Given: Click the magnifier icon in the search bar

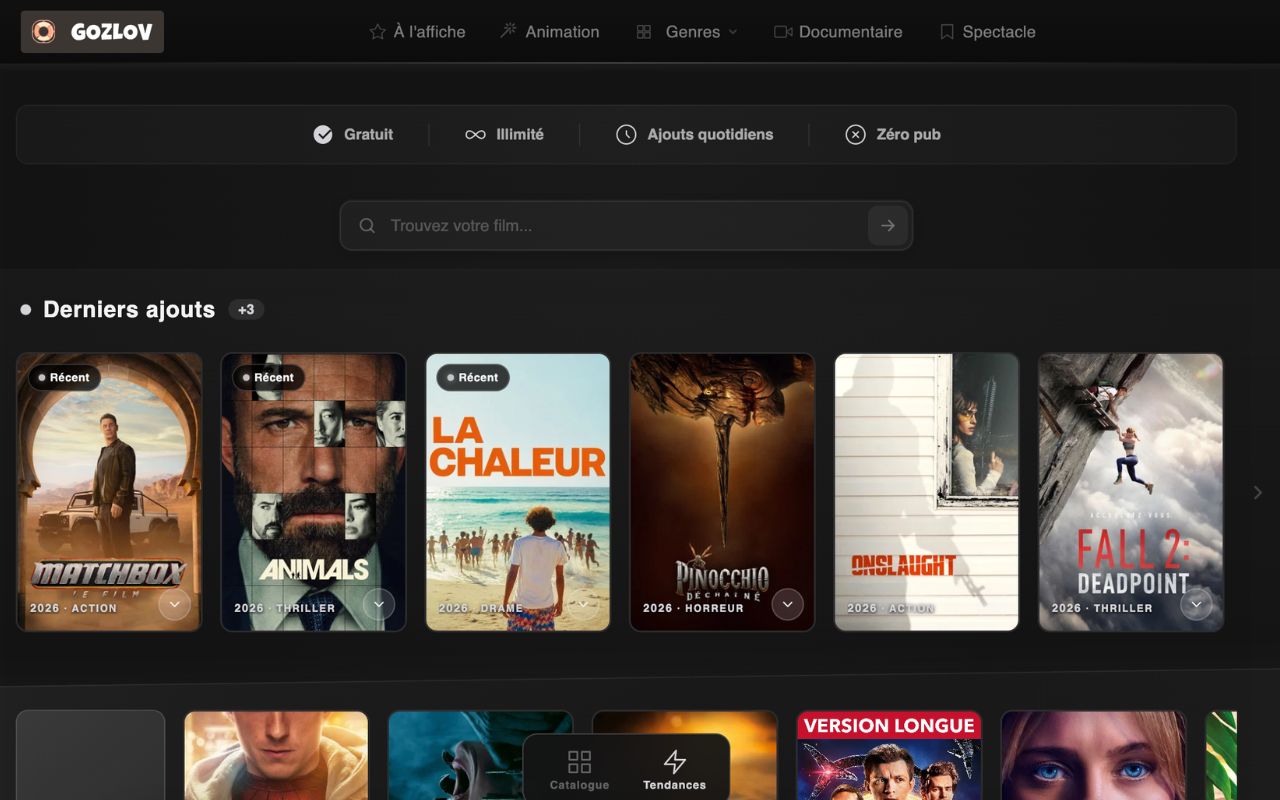Looking at the screenshot, I should (x=368, y=226).
